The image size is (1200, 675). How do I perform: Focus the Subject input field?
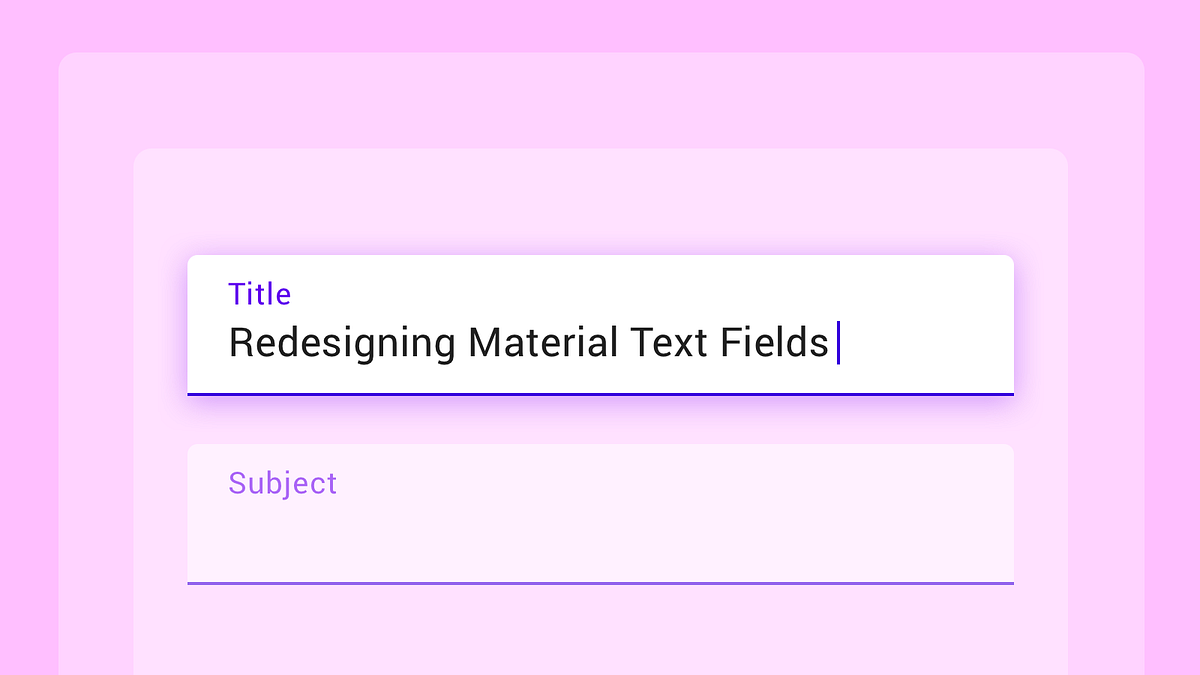tap(600, 510)
